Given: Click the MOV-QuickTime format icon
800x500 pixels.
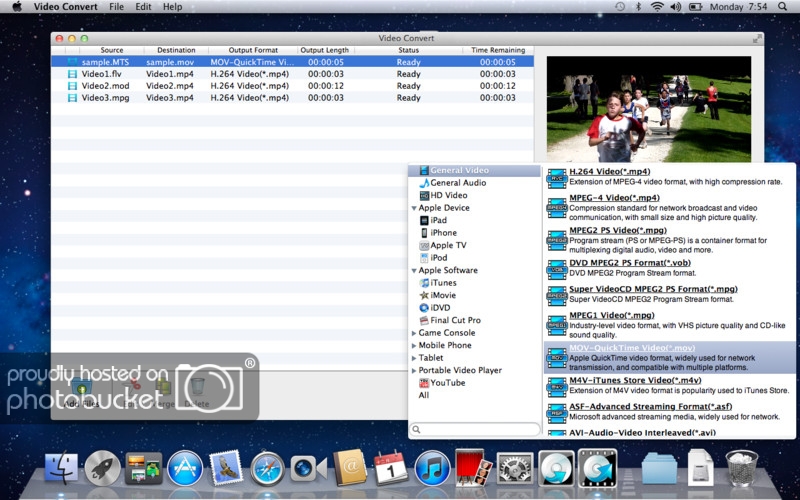Looking at the screenshot, I should coord(557,358).
